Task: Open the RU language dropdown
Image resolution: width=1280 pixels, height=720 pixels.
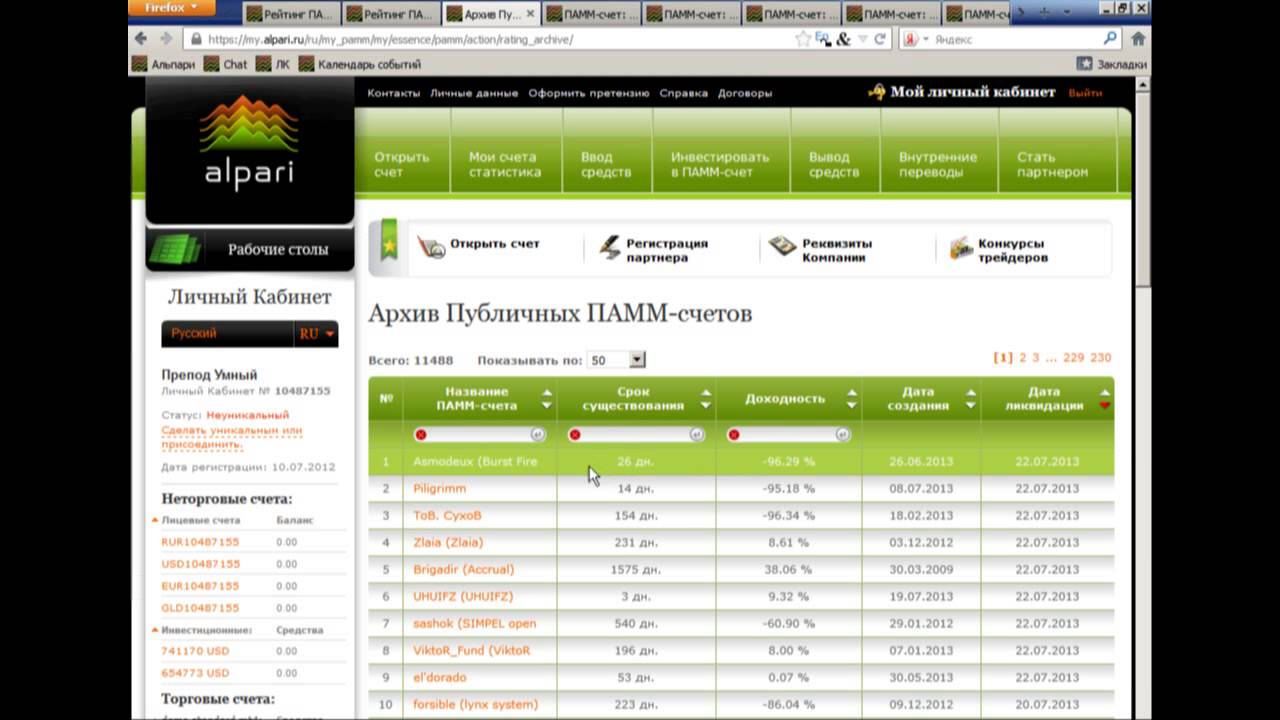Action: click(316, 334)
